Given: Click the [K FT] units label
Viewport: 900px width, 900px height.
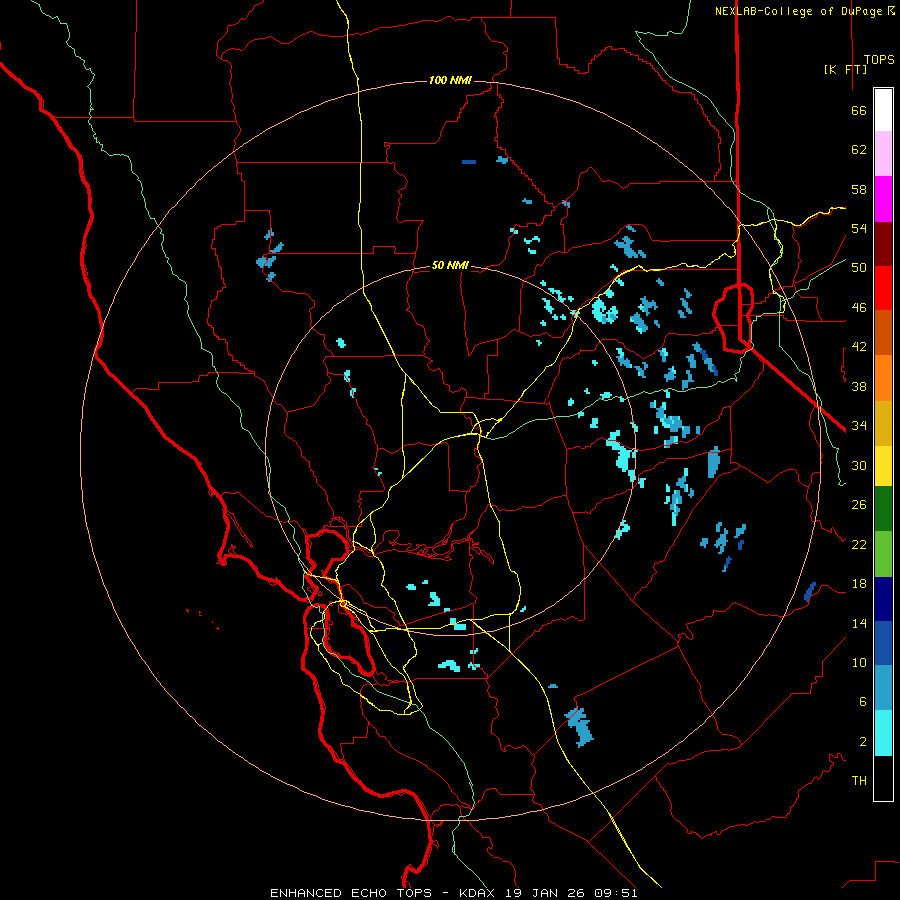Looking at the screenshot, I should click(x=845, y=69).
